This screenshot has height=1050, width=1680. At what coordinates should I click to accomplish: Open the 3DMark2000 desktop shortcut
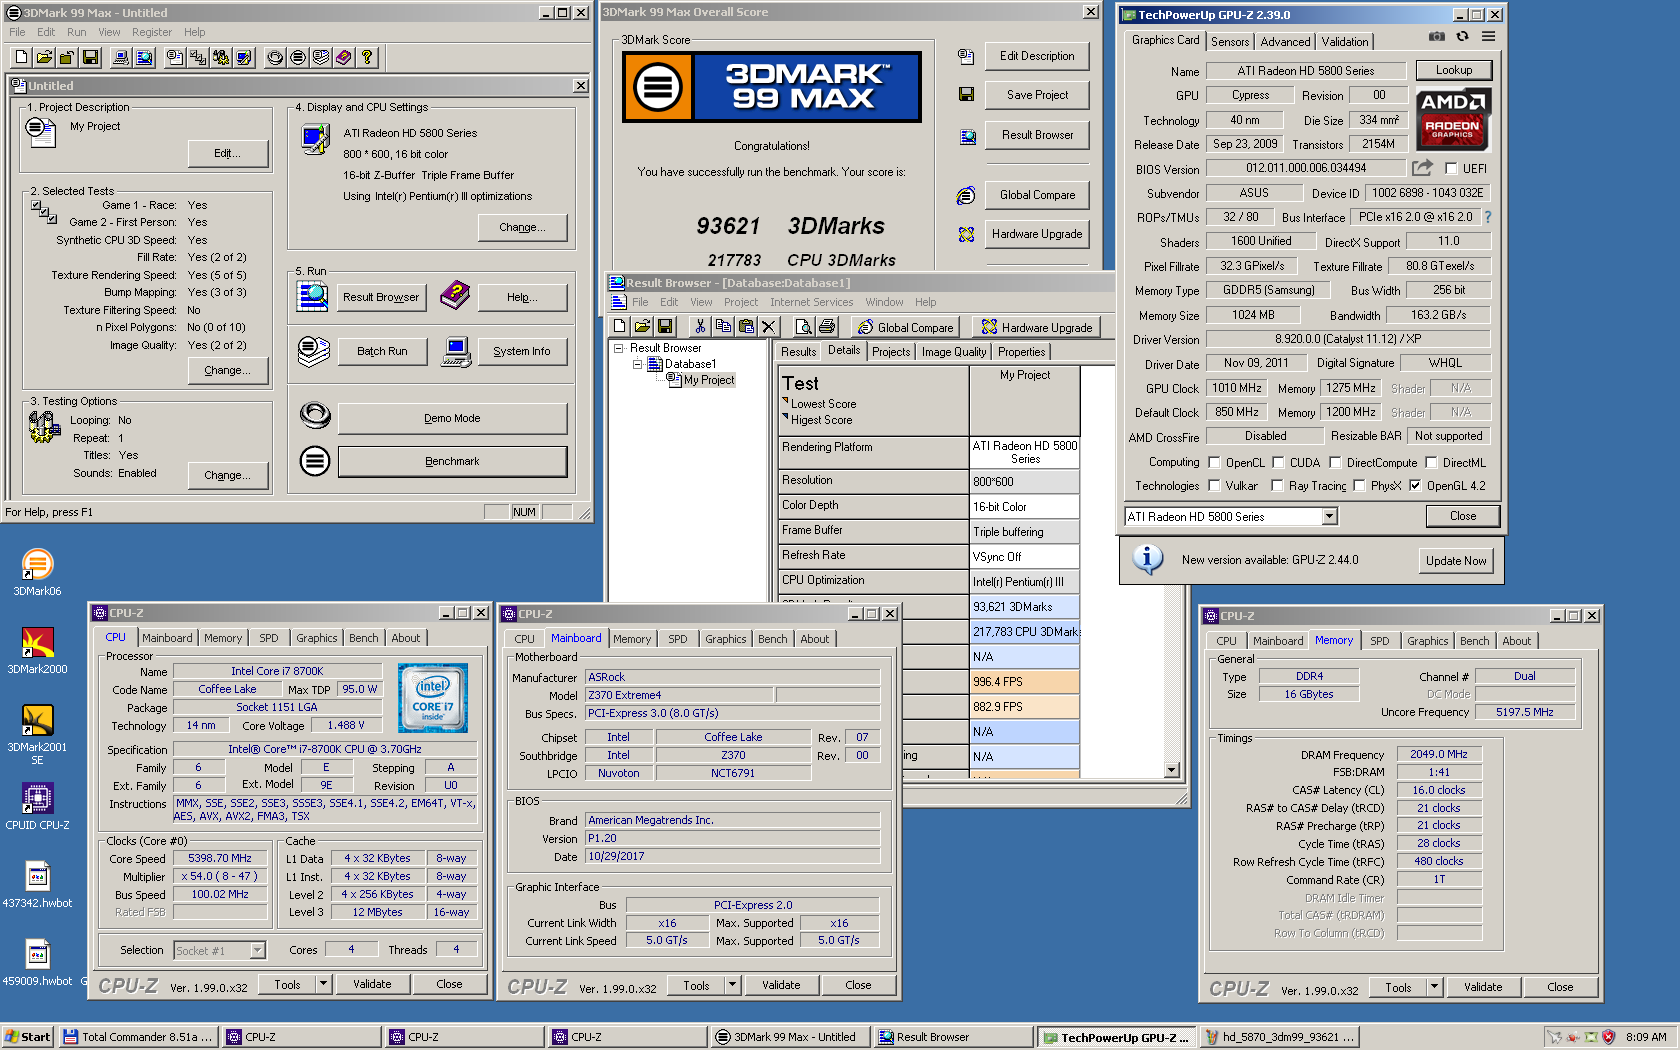[37, 650]
